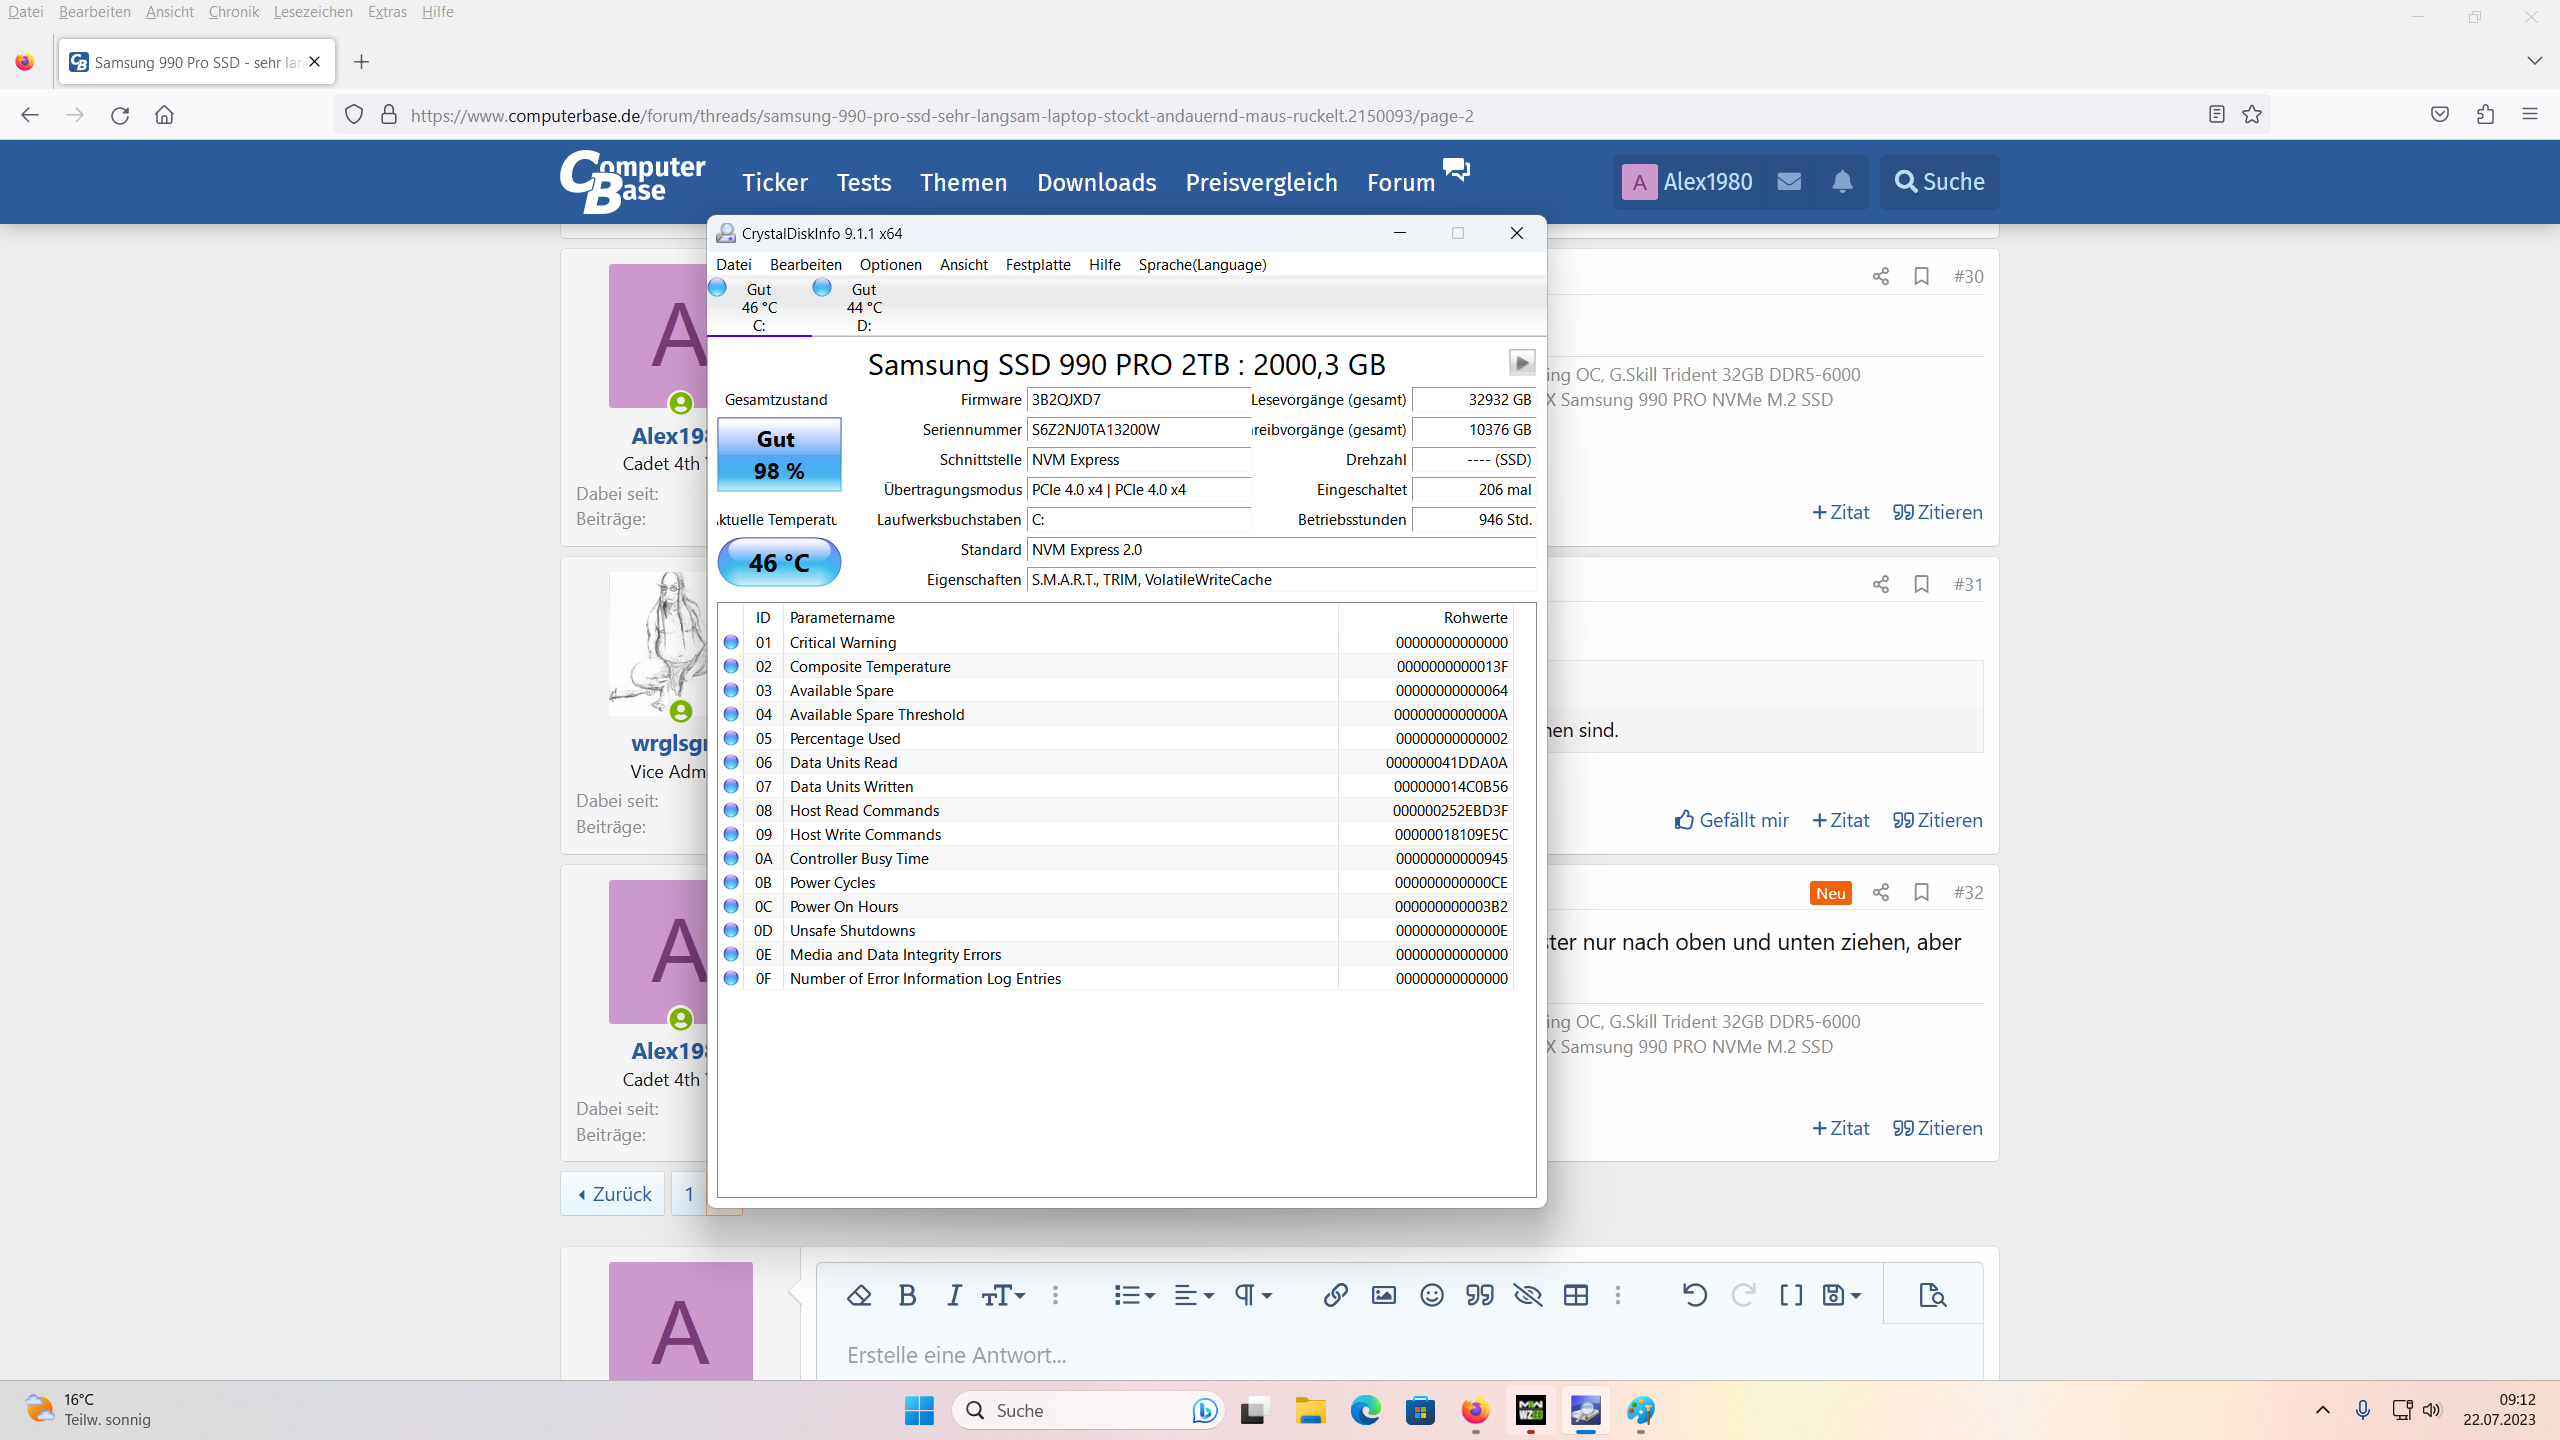Image resolution: width=2560 pixels, height=1440 pixels.
Task: Go to the Firefox home page
Action: 165,115
